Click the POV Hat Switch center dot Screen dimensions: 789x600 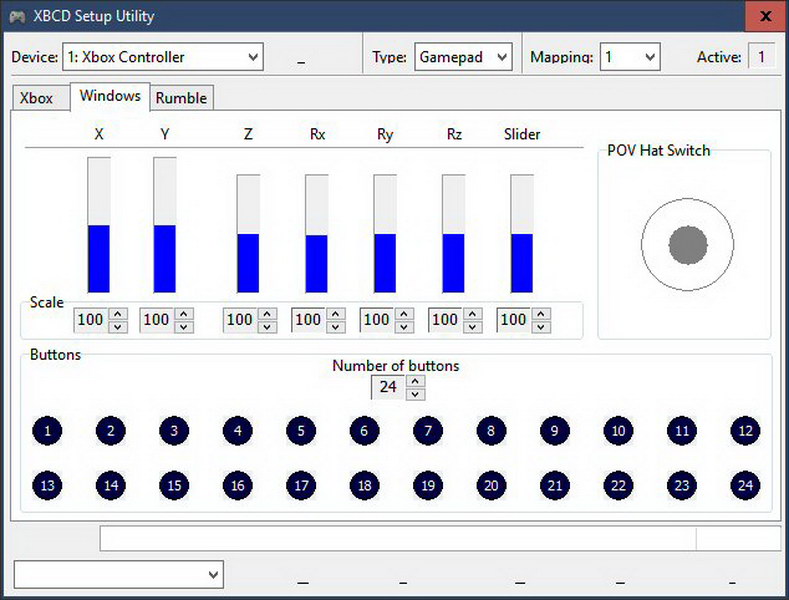[x=688, y=245]
